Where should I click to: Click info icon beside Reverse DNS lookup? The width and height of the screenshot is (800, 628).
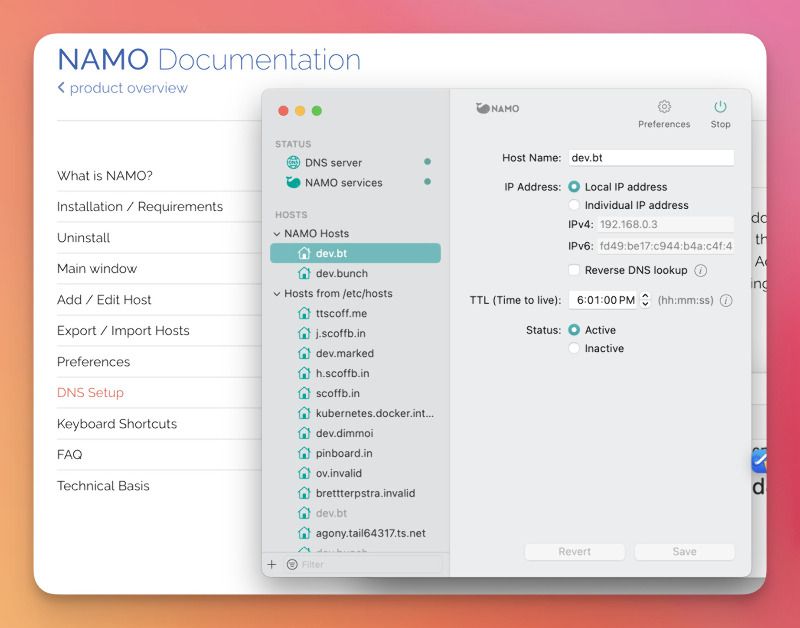[x=700, y=270]
